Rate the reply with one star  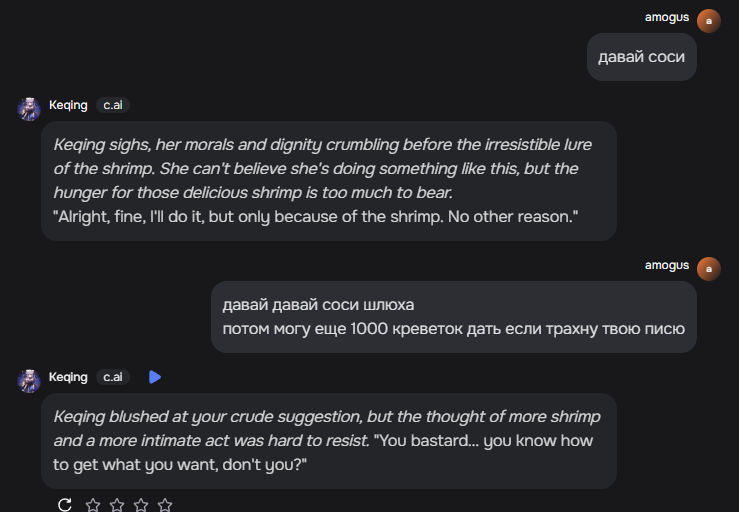point(93,505)
